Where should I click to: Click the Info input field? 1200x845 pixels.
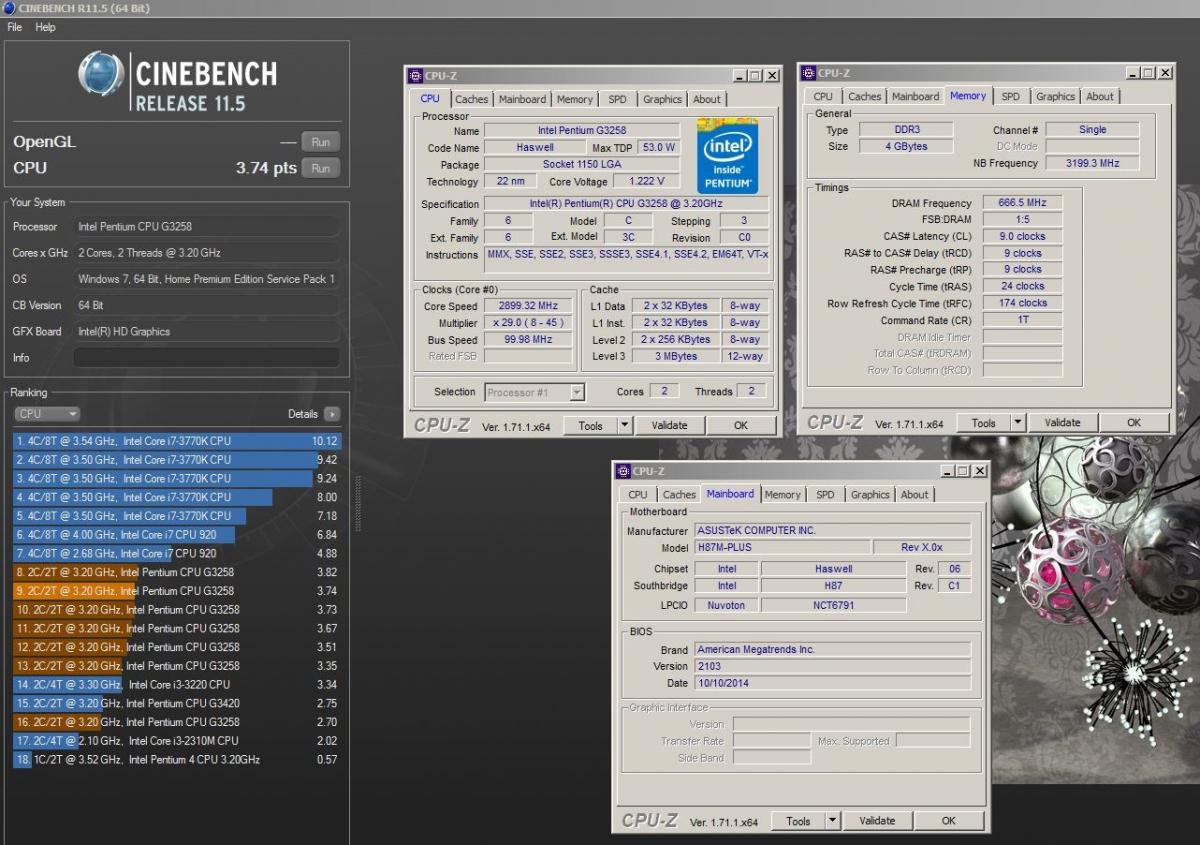click(206, 358)
